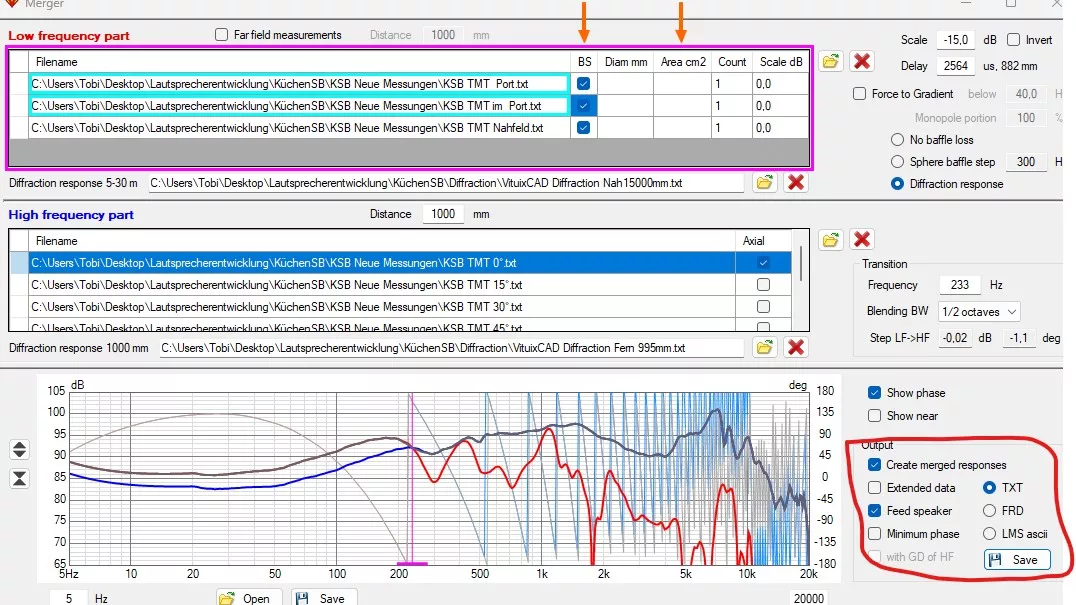Browse for the Diffraction response 5-30 m file
1076x605 pixels.
(x=765, y=183)
